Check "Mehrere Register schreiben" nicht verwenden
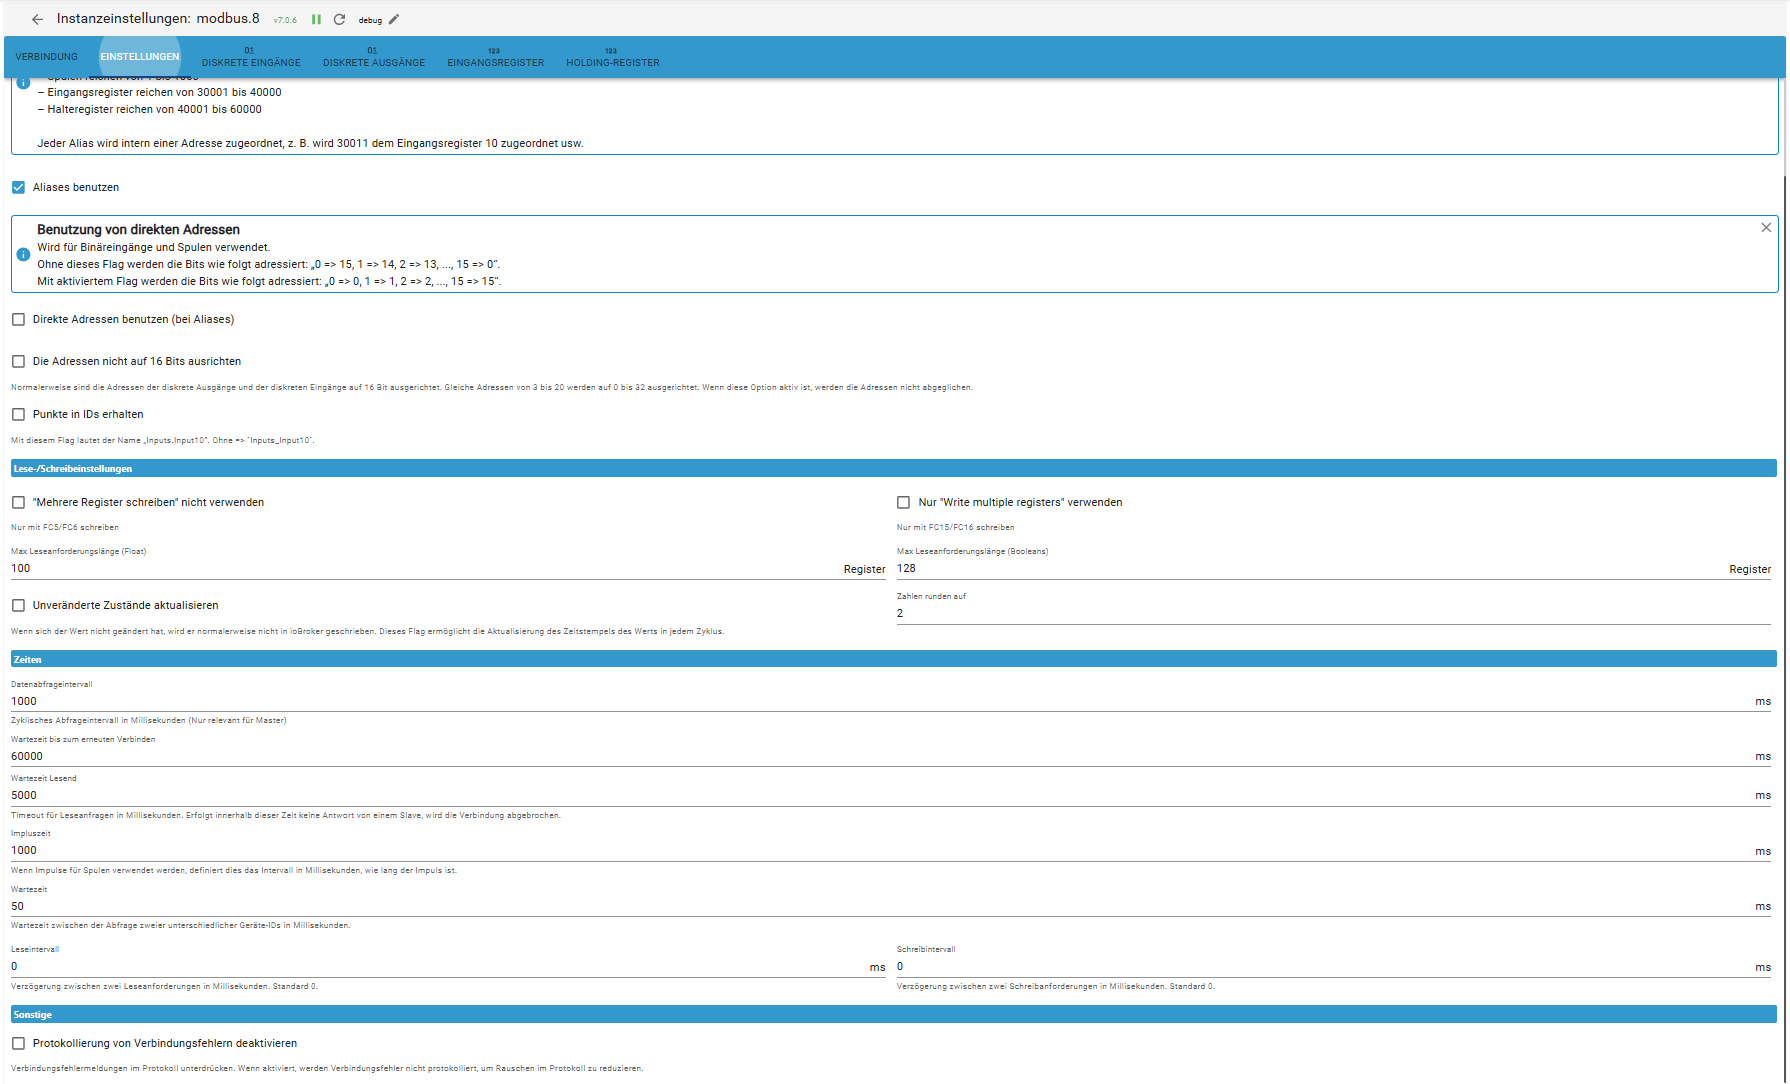 click(18, 502)
